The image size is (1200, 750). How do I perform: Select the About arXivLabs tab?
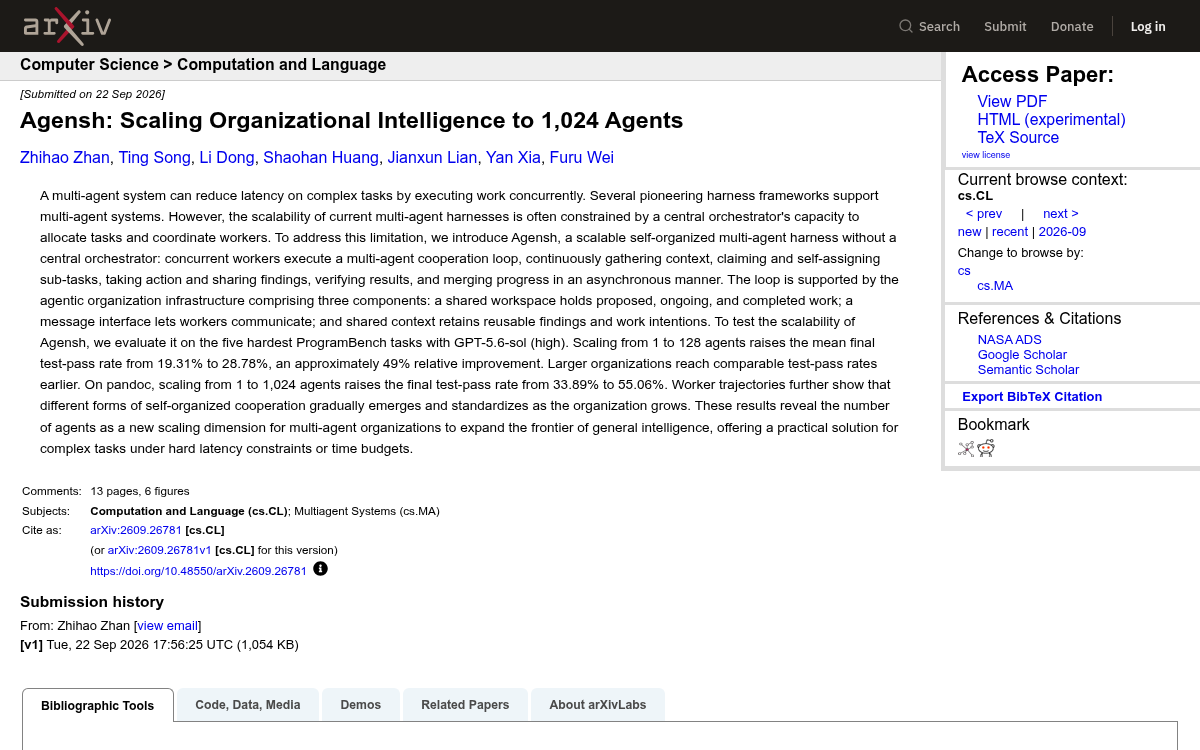pos(598,705)
